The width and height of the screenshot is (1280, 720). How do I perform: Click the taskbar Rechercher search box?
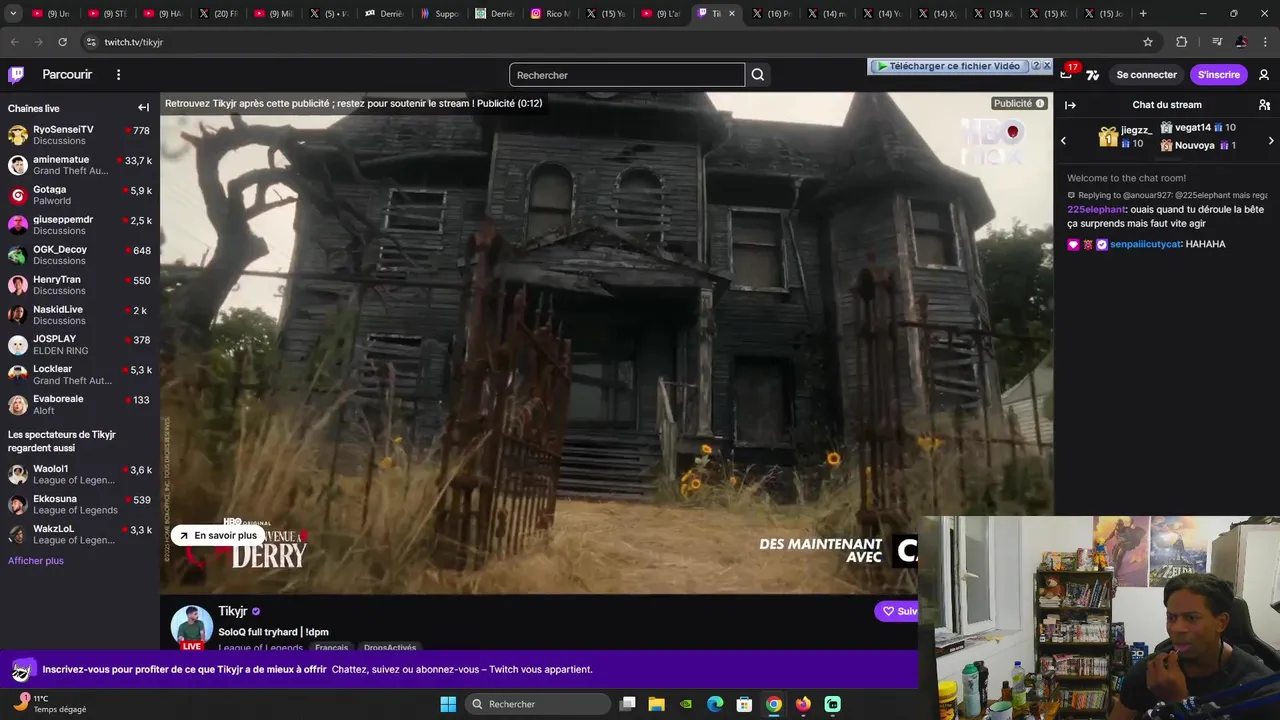538,704
